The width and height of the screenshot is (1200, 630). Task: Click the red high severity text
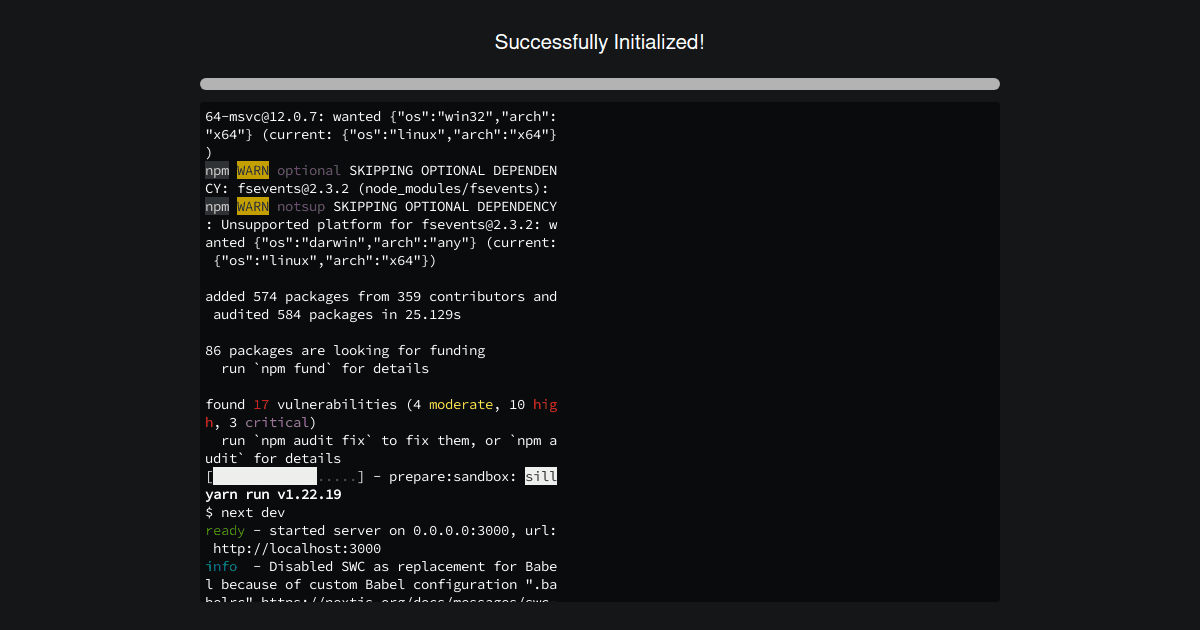(545, 404)
